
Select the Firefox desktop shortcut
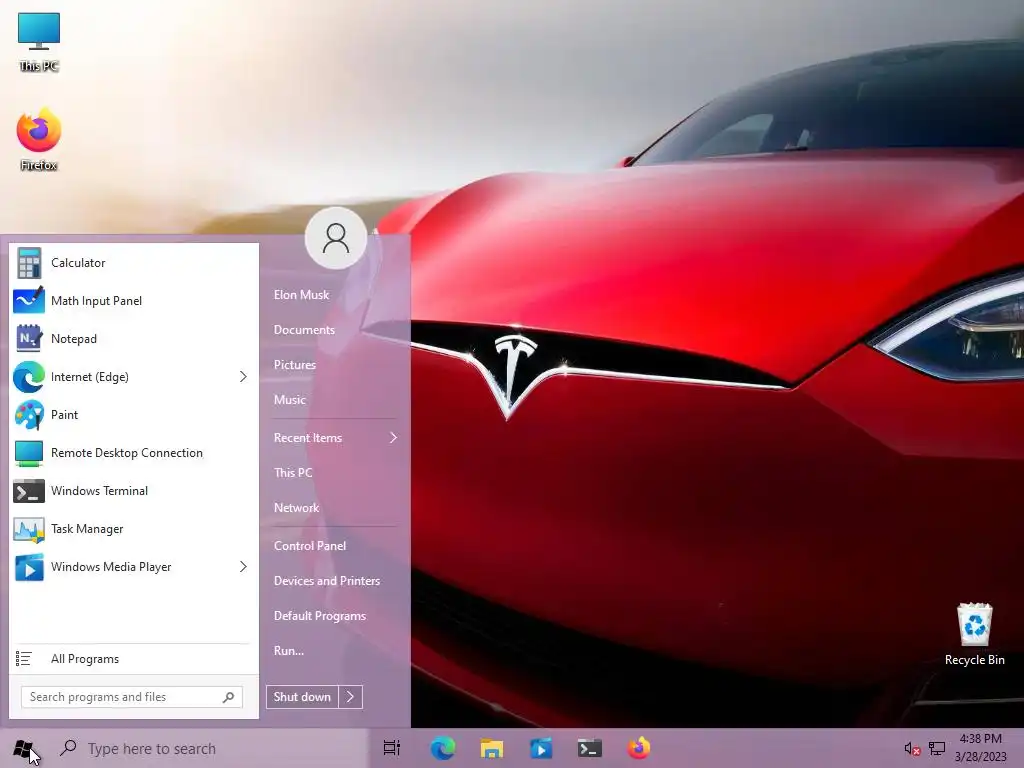(x=39, y=140)
